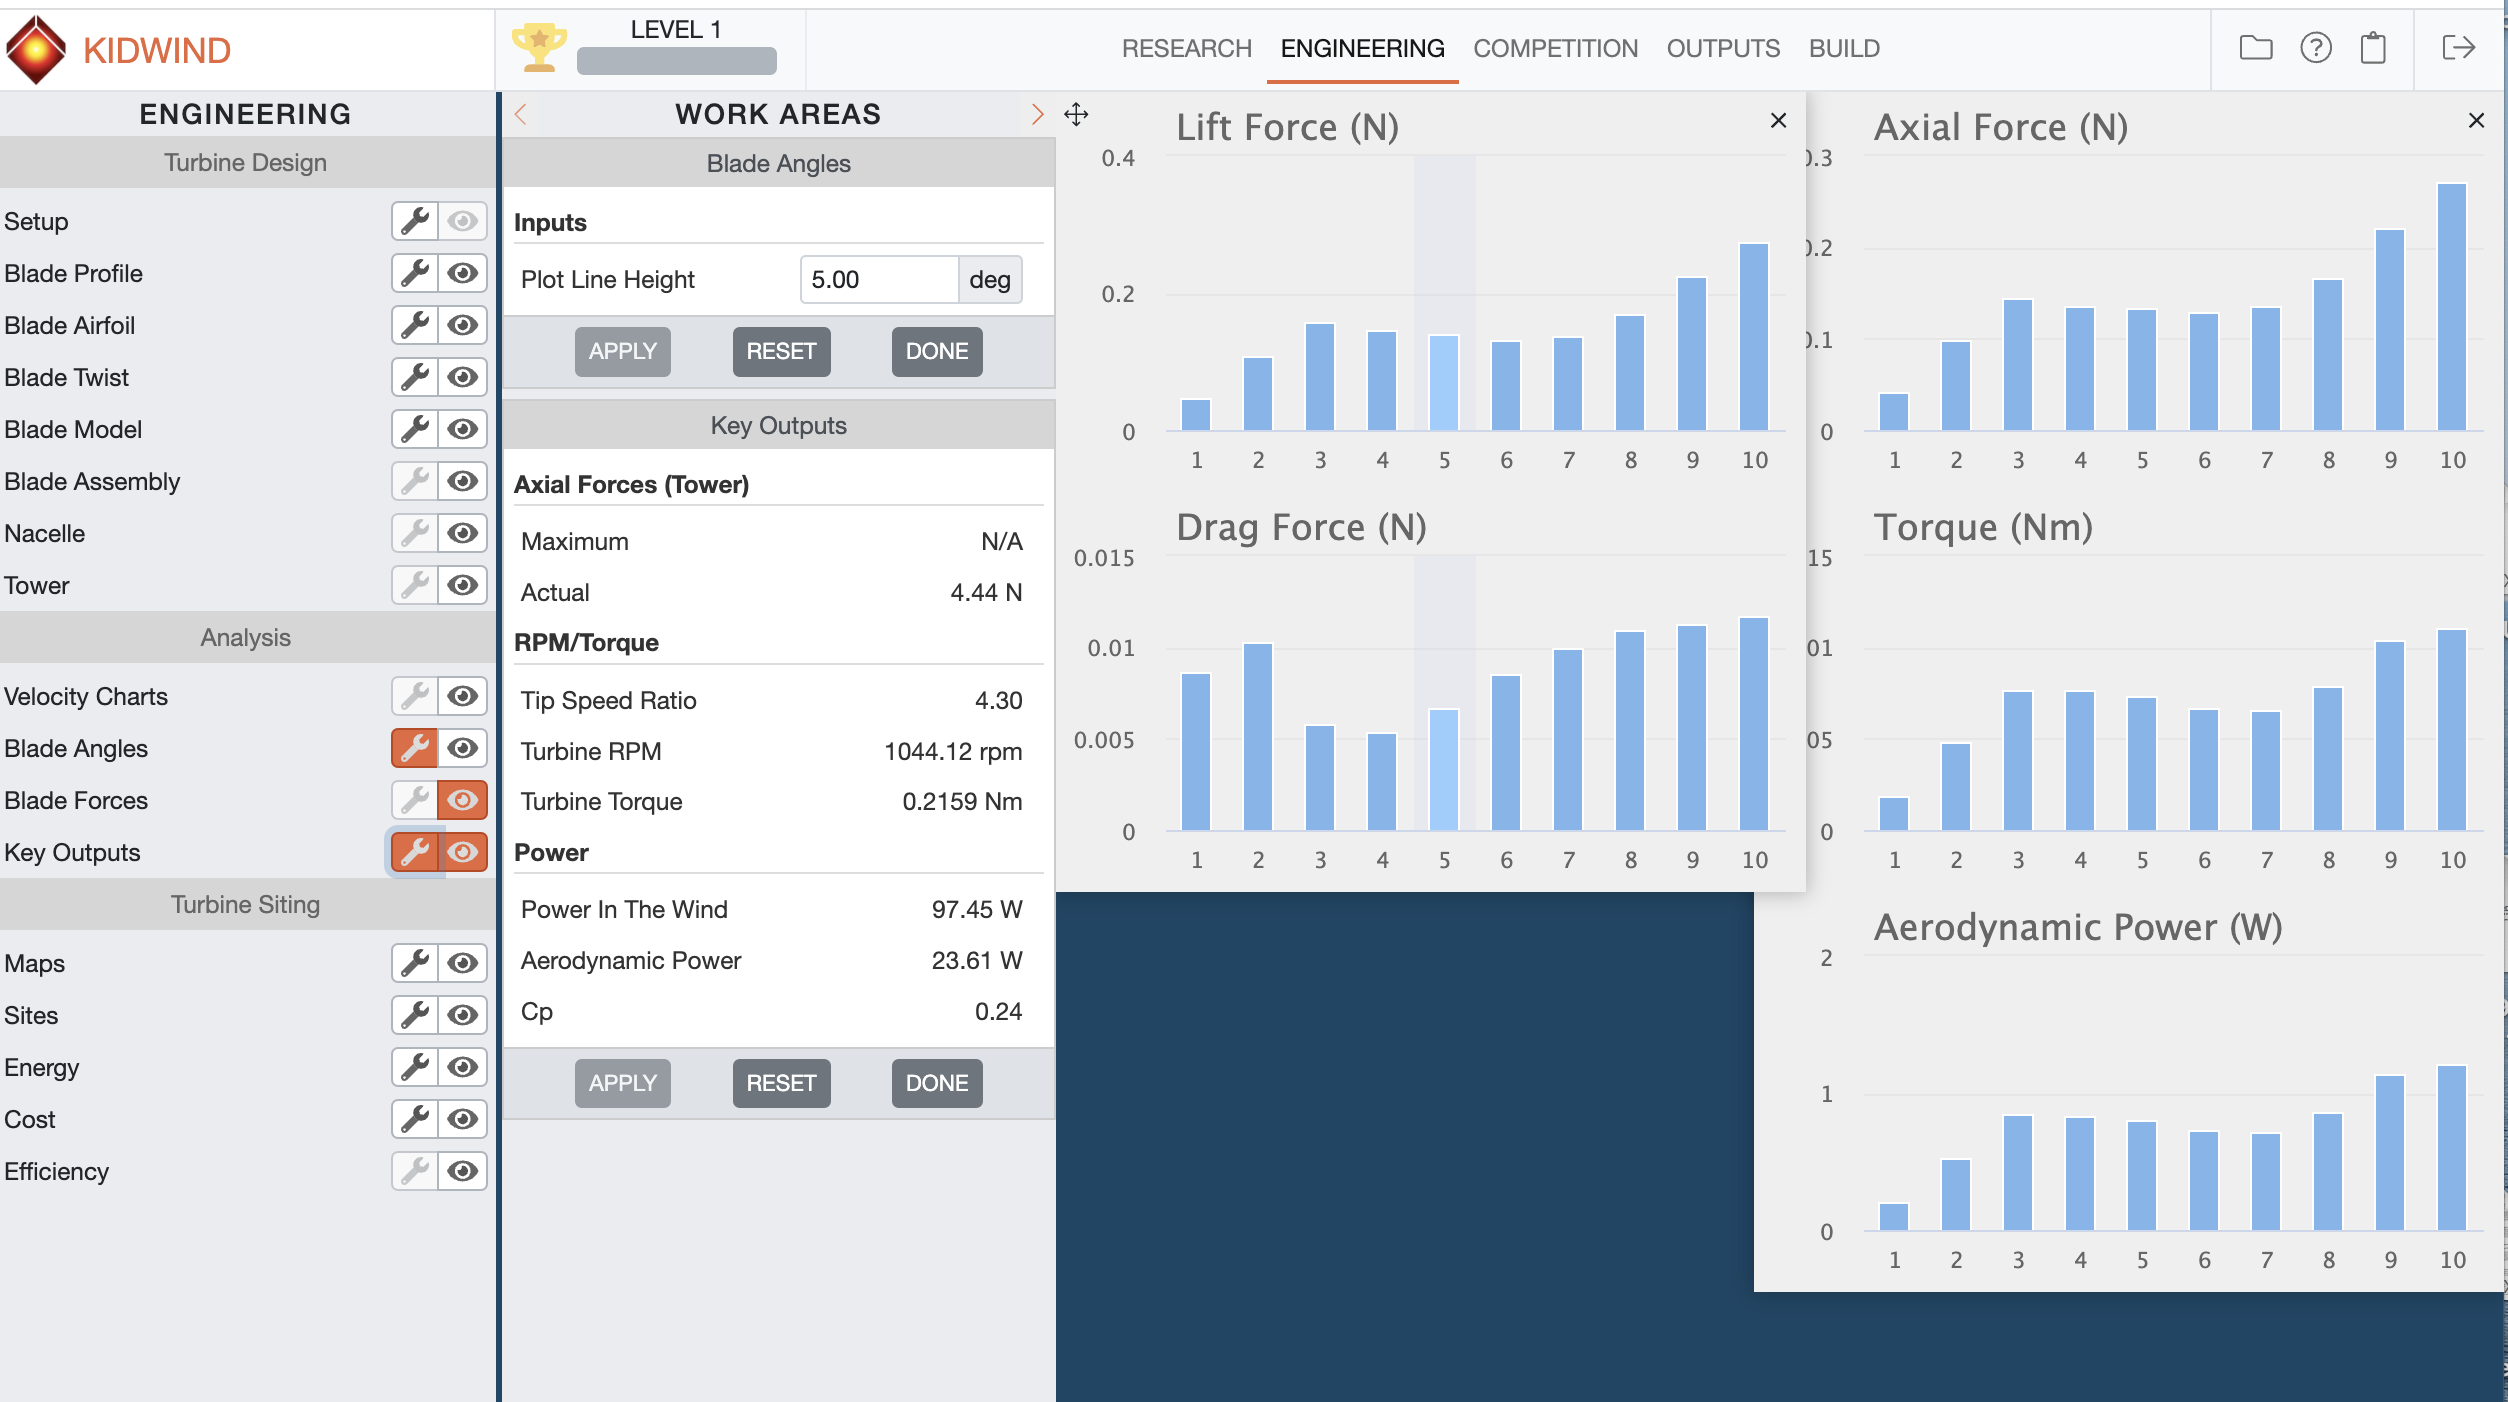
Task: Click the KidWind diamond logo
Action: (x=36, y=49)
